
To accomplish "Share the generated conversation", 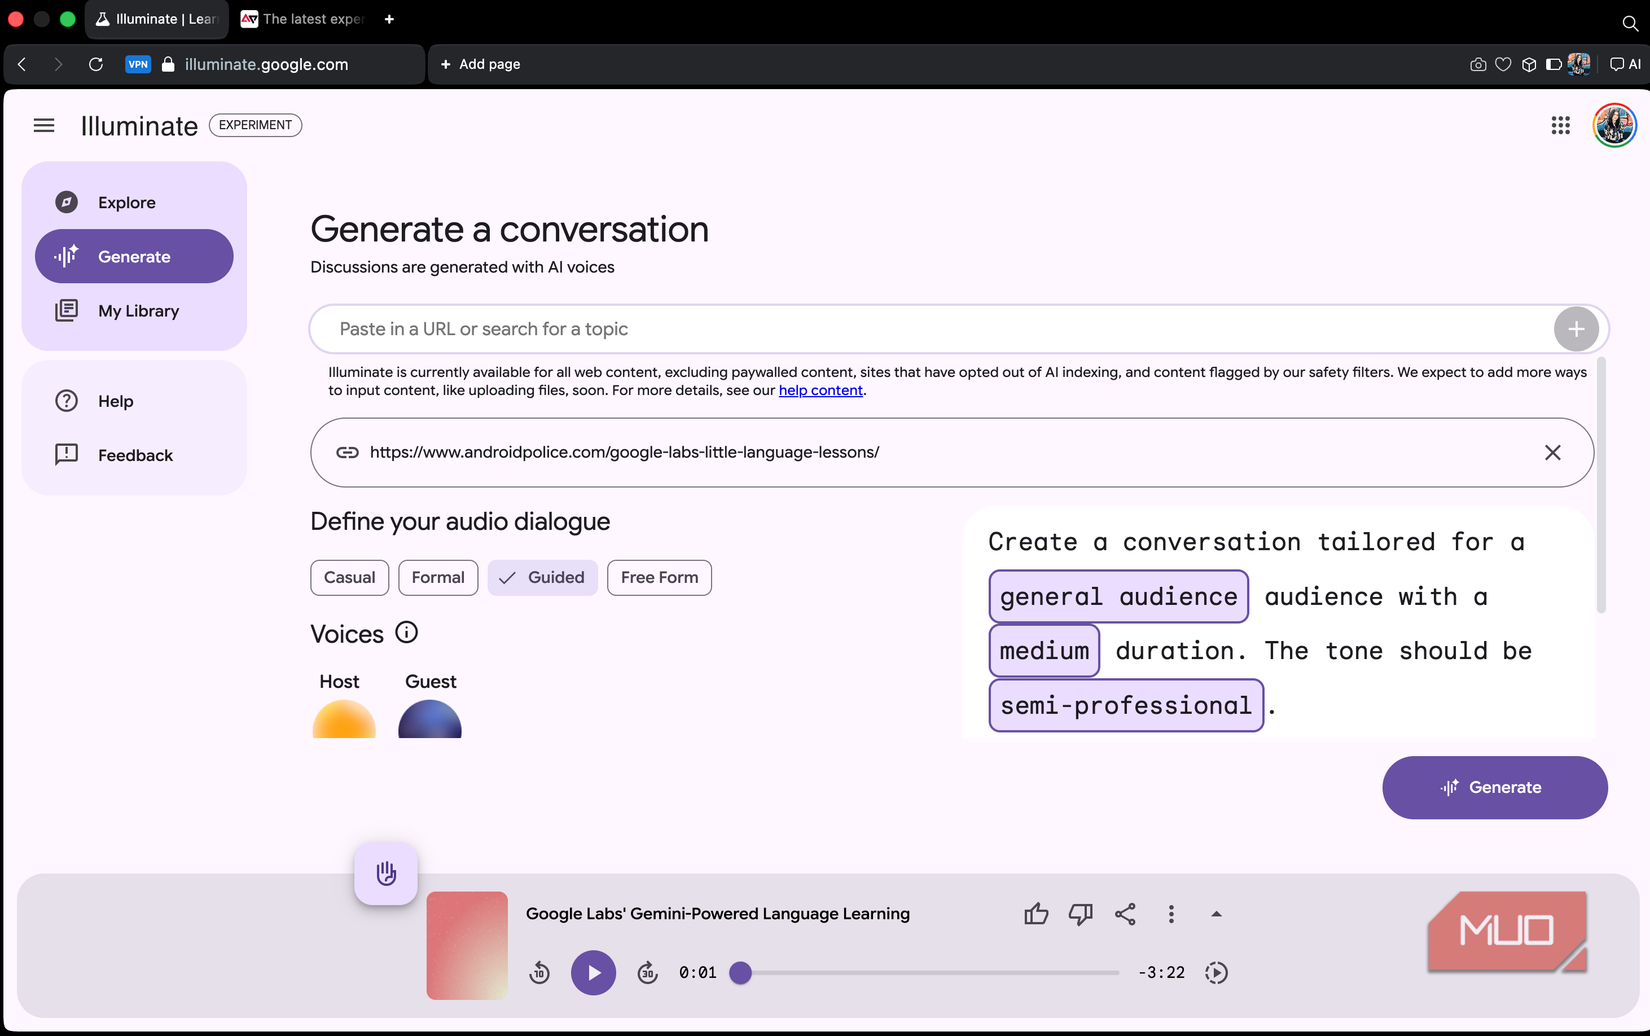I will point(1125,913).
